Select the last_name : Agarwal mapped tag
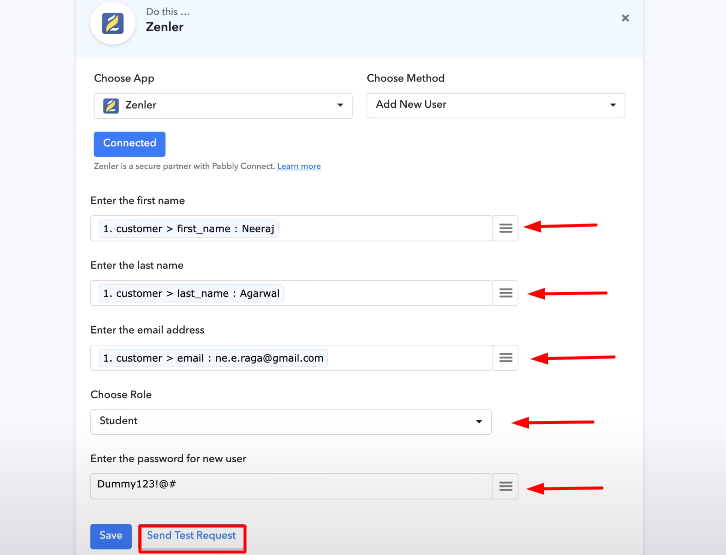 pyautogui.click(x=191, y=293)
